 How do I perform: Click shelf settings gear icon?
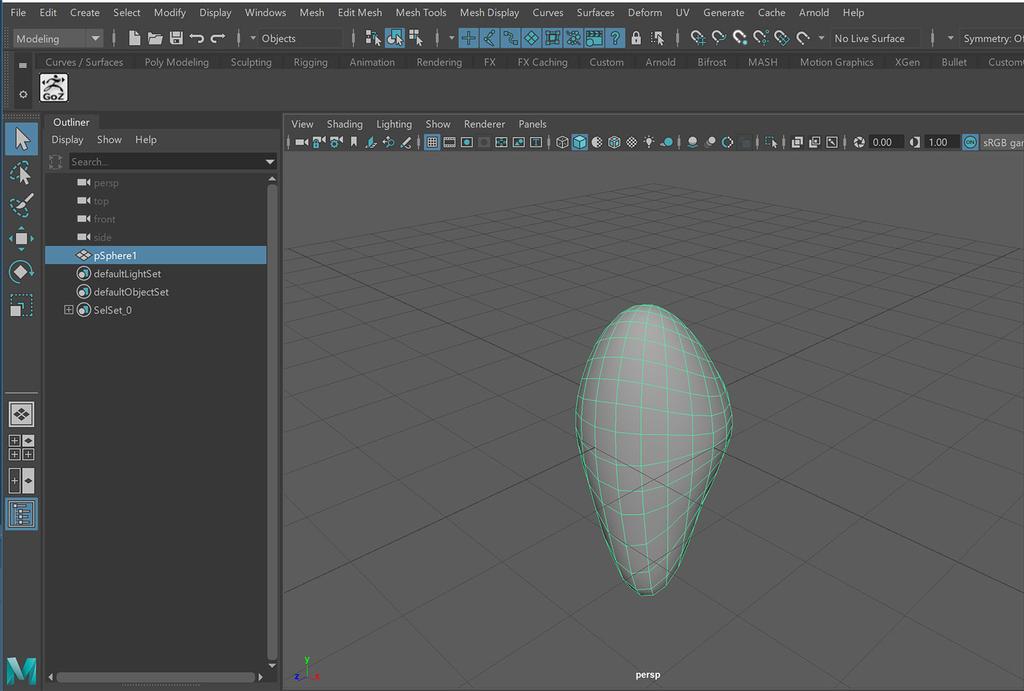tap(23, 95)
